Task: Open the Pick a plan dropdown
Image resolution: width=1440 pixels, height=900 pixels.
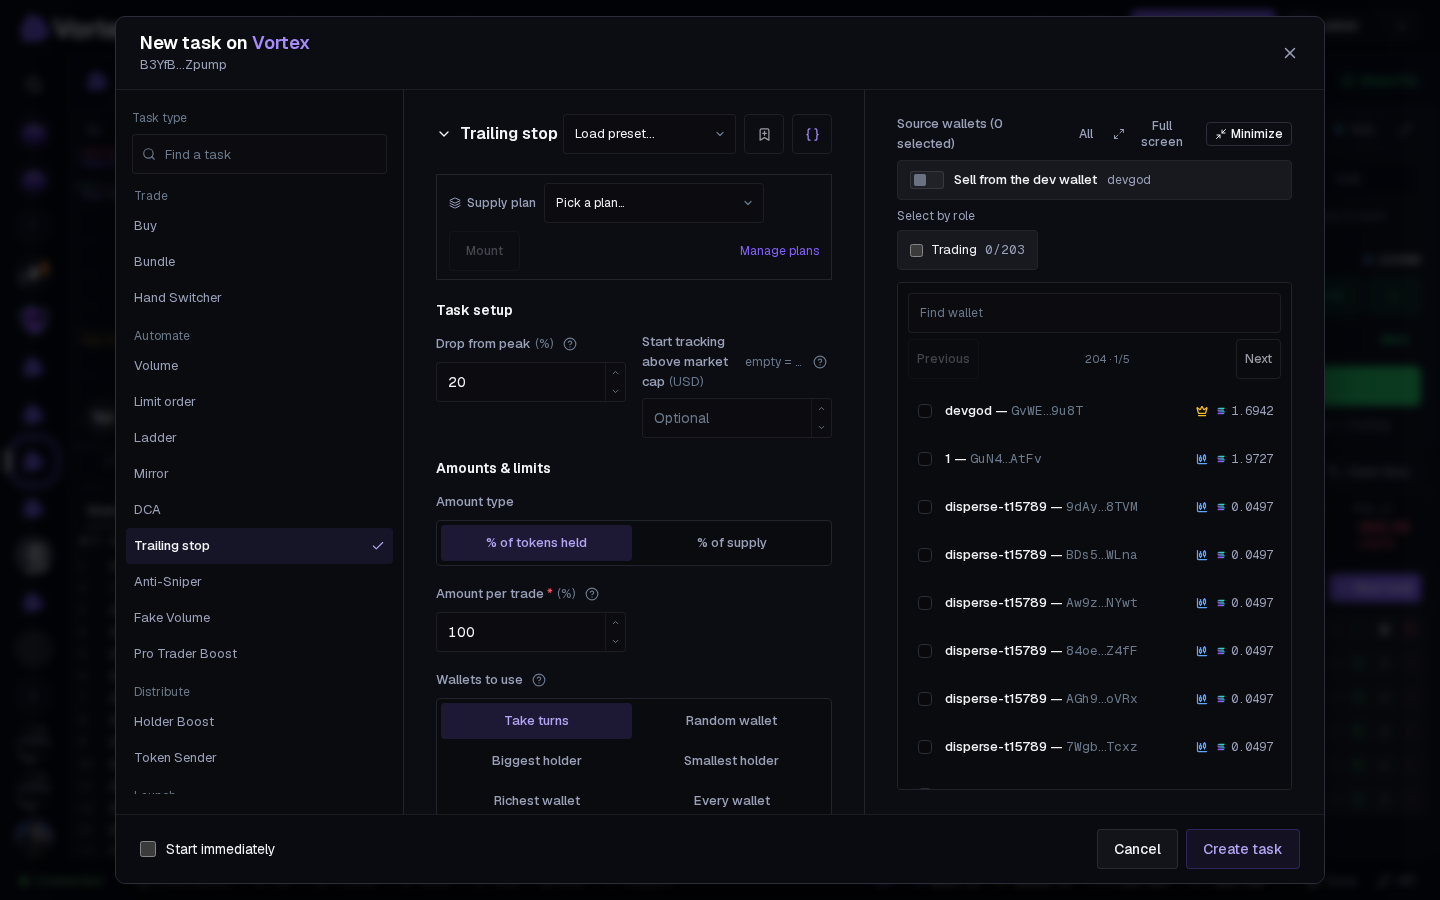Action: click(654, 203)
